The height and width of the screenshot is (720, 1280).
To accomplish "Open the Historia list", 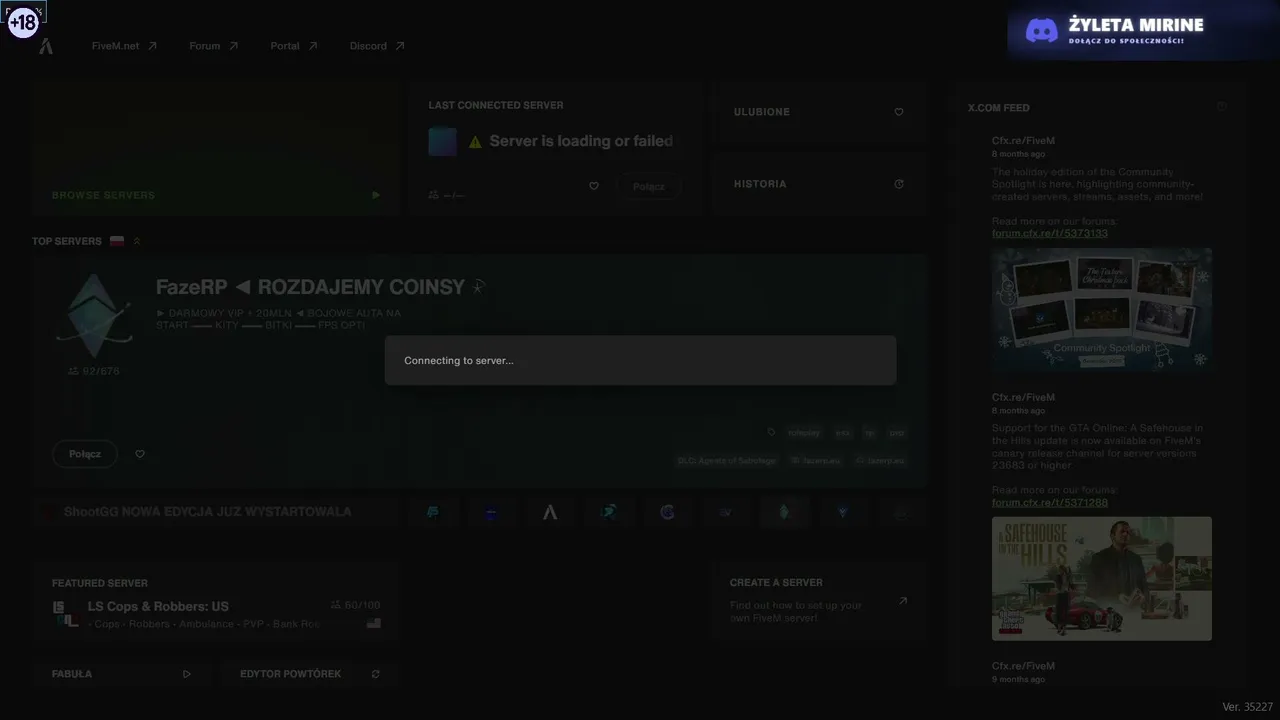I will point(818,184).
